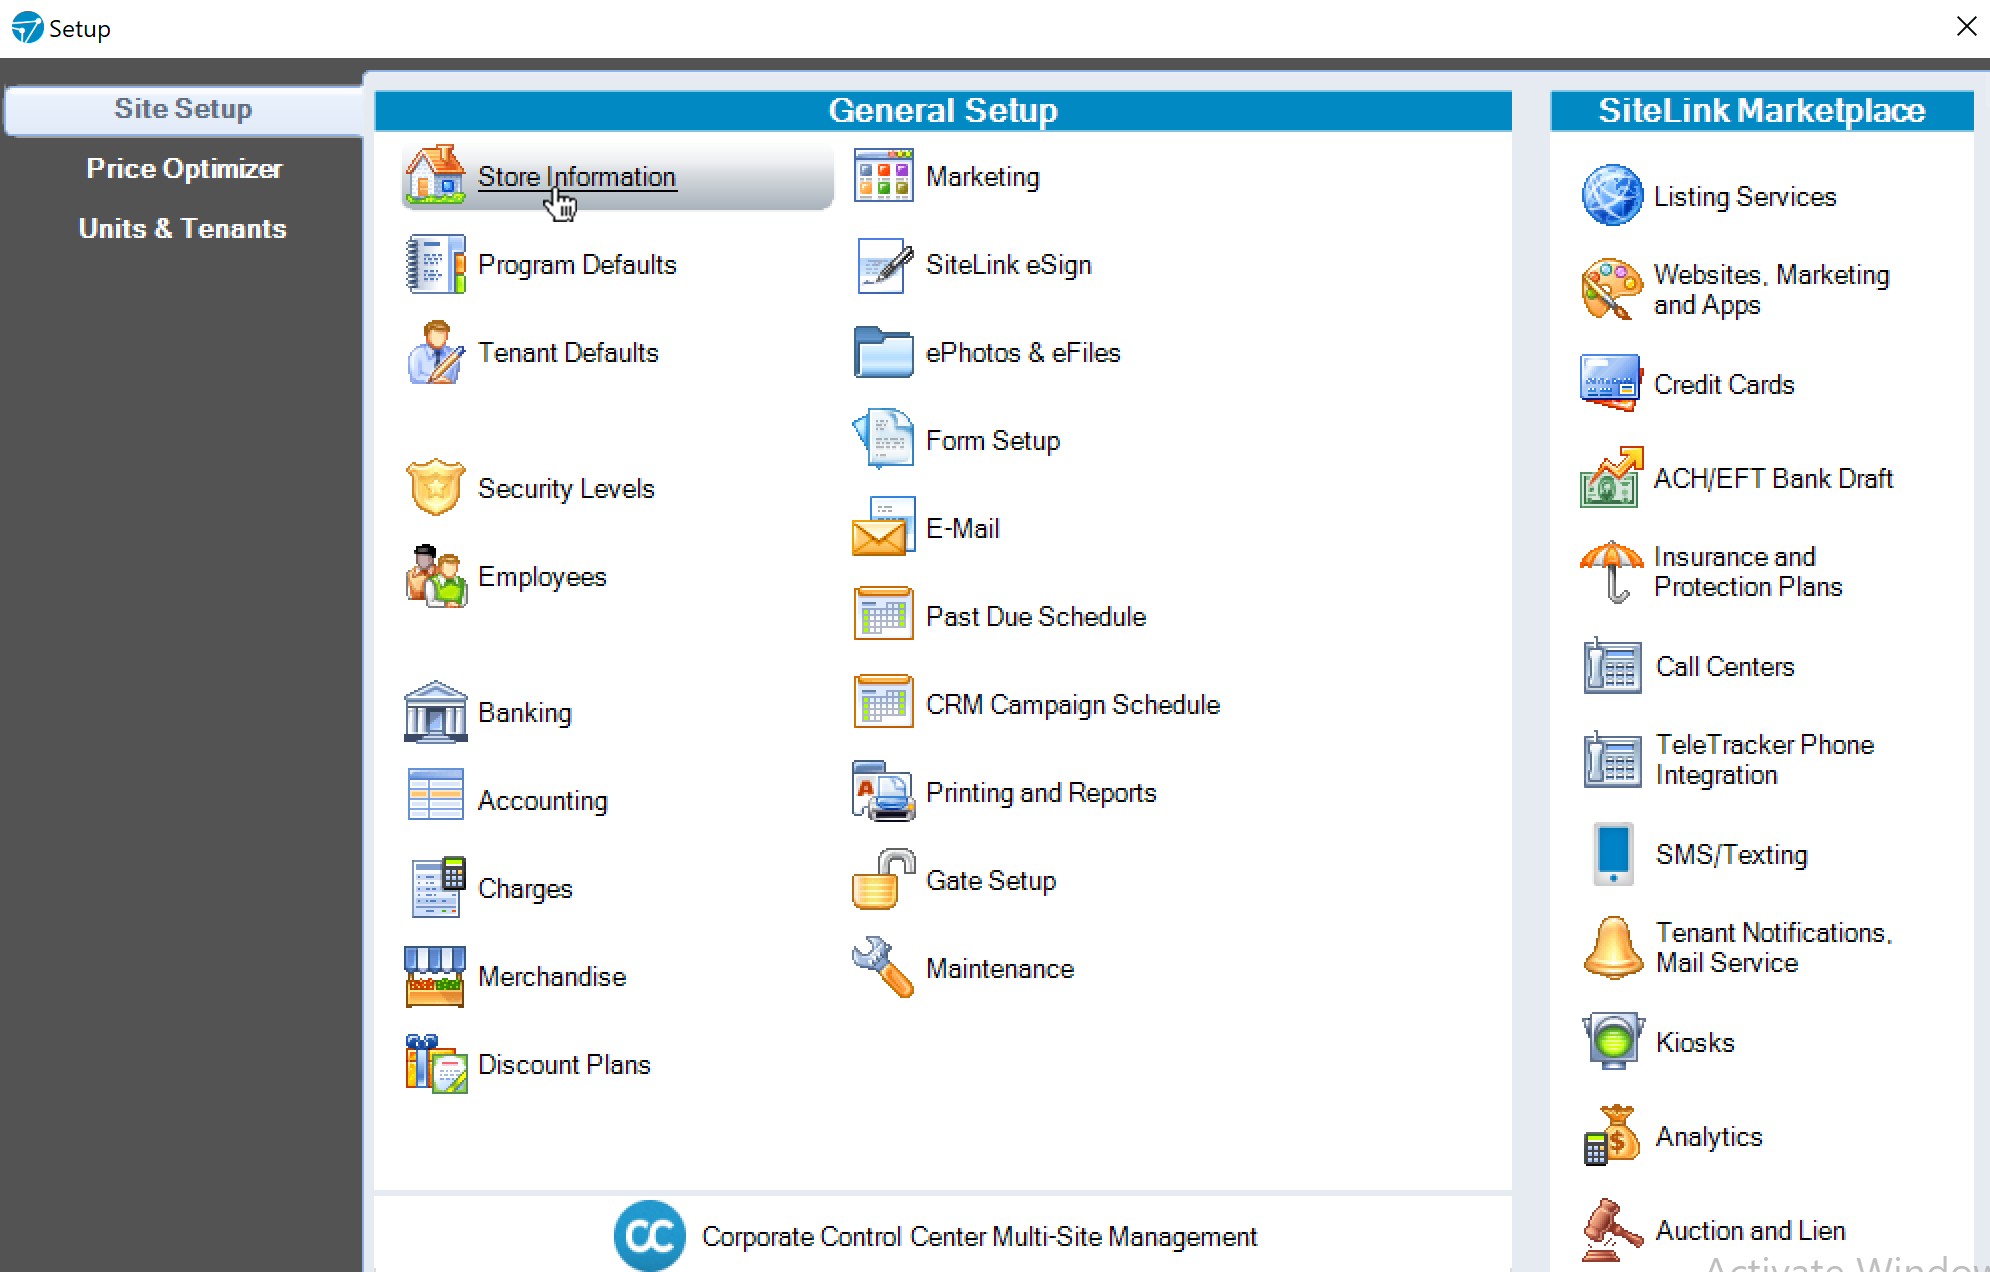Open the Printing and Reports label
Image resolution: width=1990 pixels, height=1272 pixels.
click(x=1041, y=793)
